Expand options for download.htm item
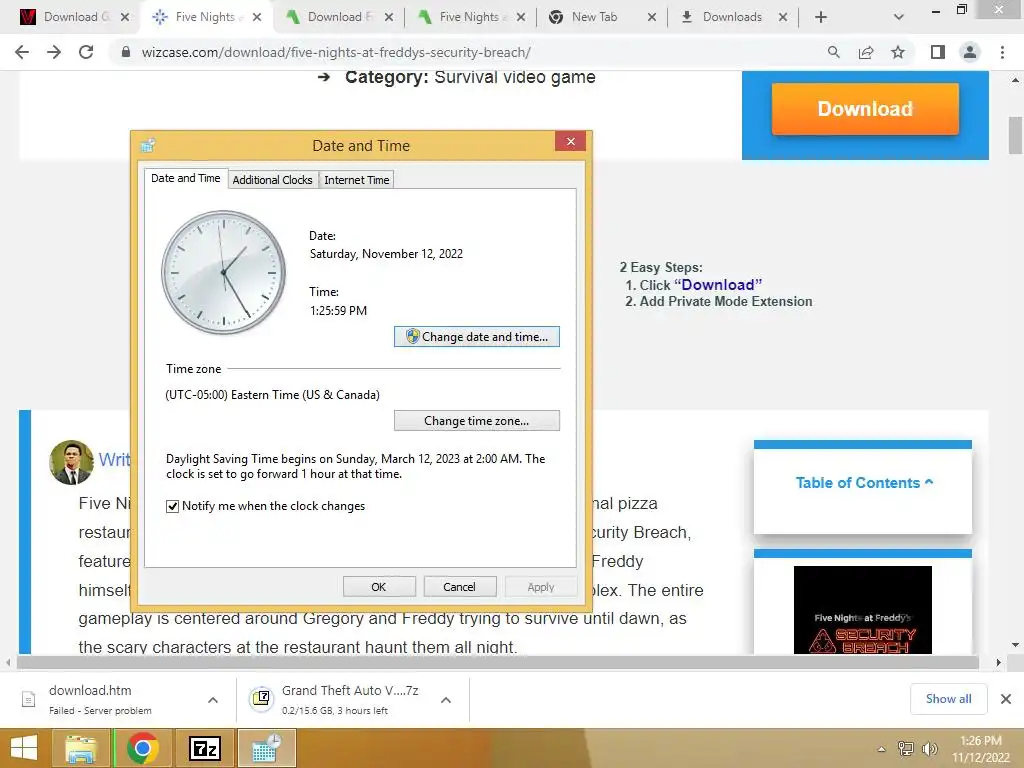Image resolution: width=1024 pixels, height=768 pixels. pos(213,700)
